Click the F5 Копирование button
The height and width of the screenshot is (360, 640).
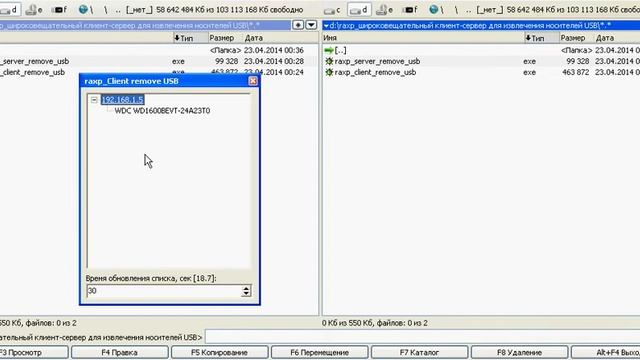click(219, 352)
